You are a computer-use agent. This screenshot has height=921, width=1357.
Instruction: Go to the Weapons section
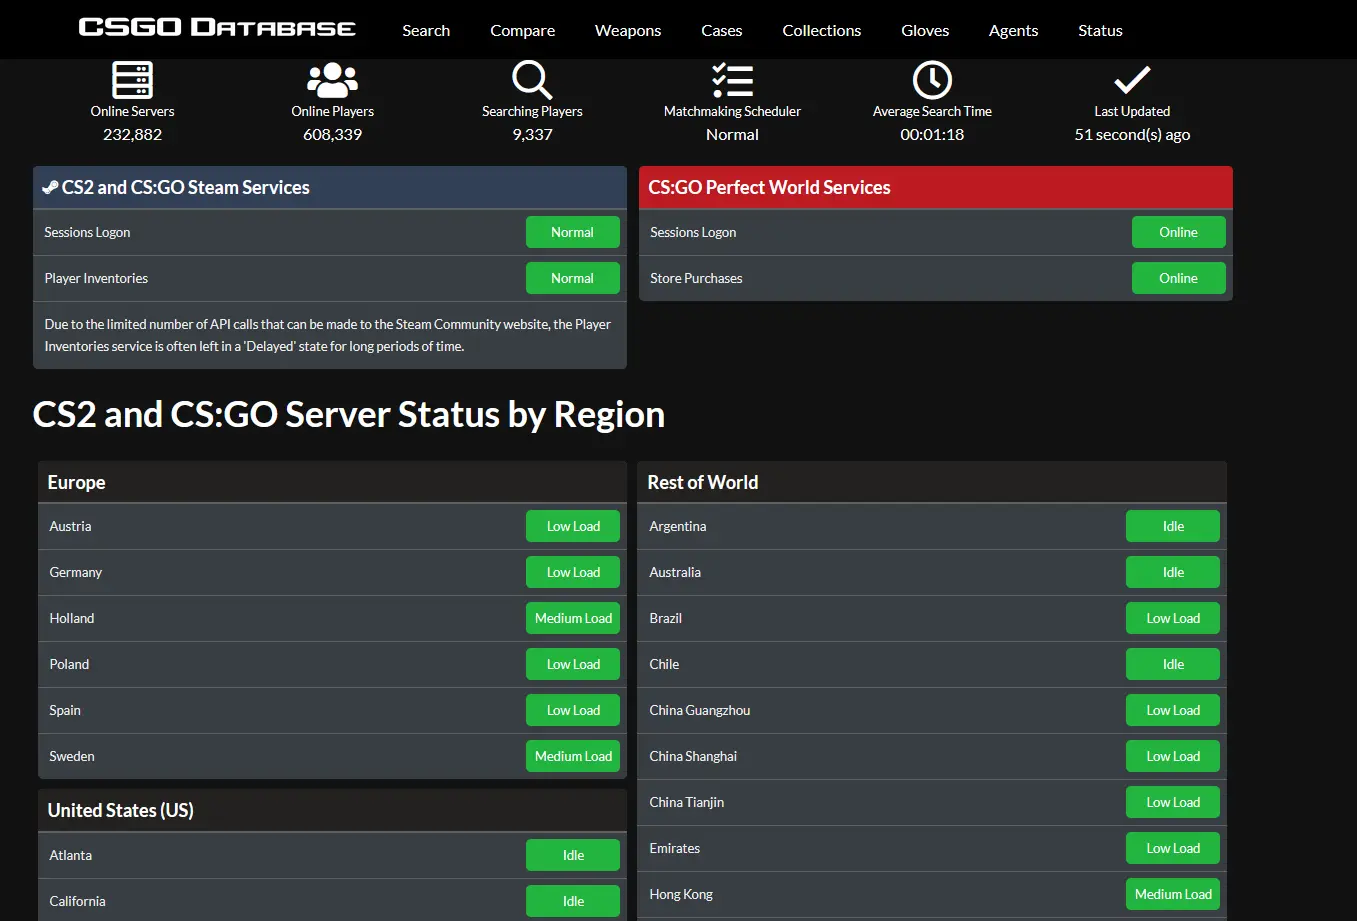click(x=628, y=30)
